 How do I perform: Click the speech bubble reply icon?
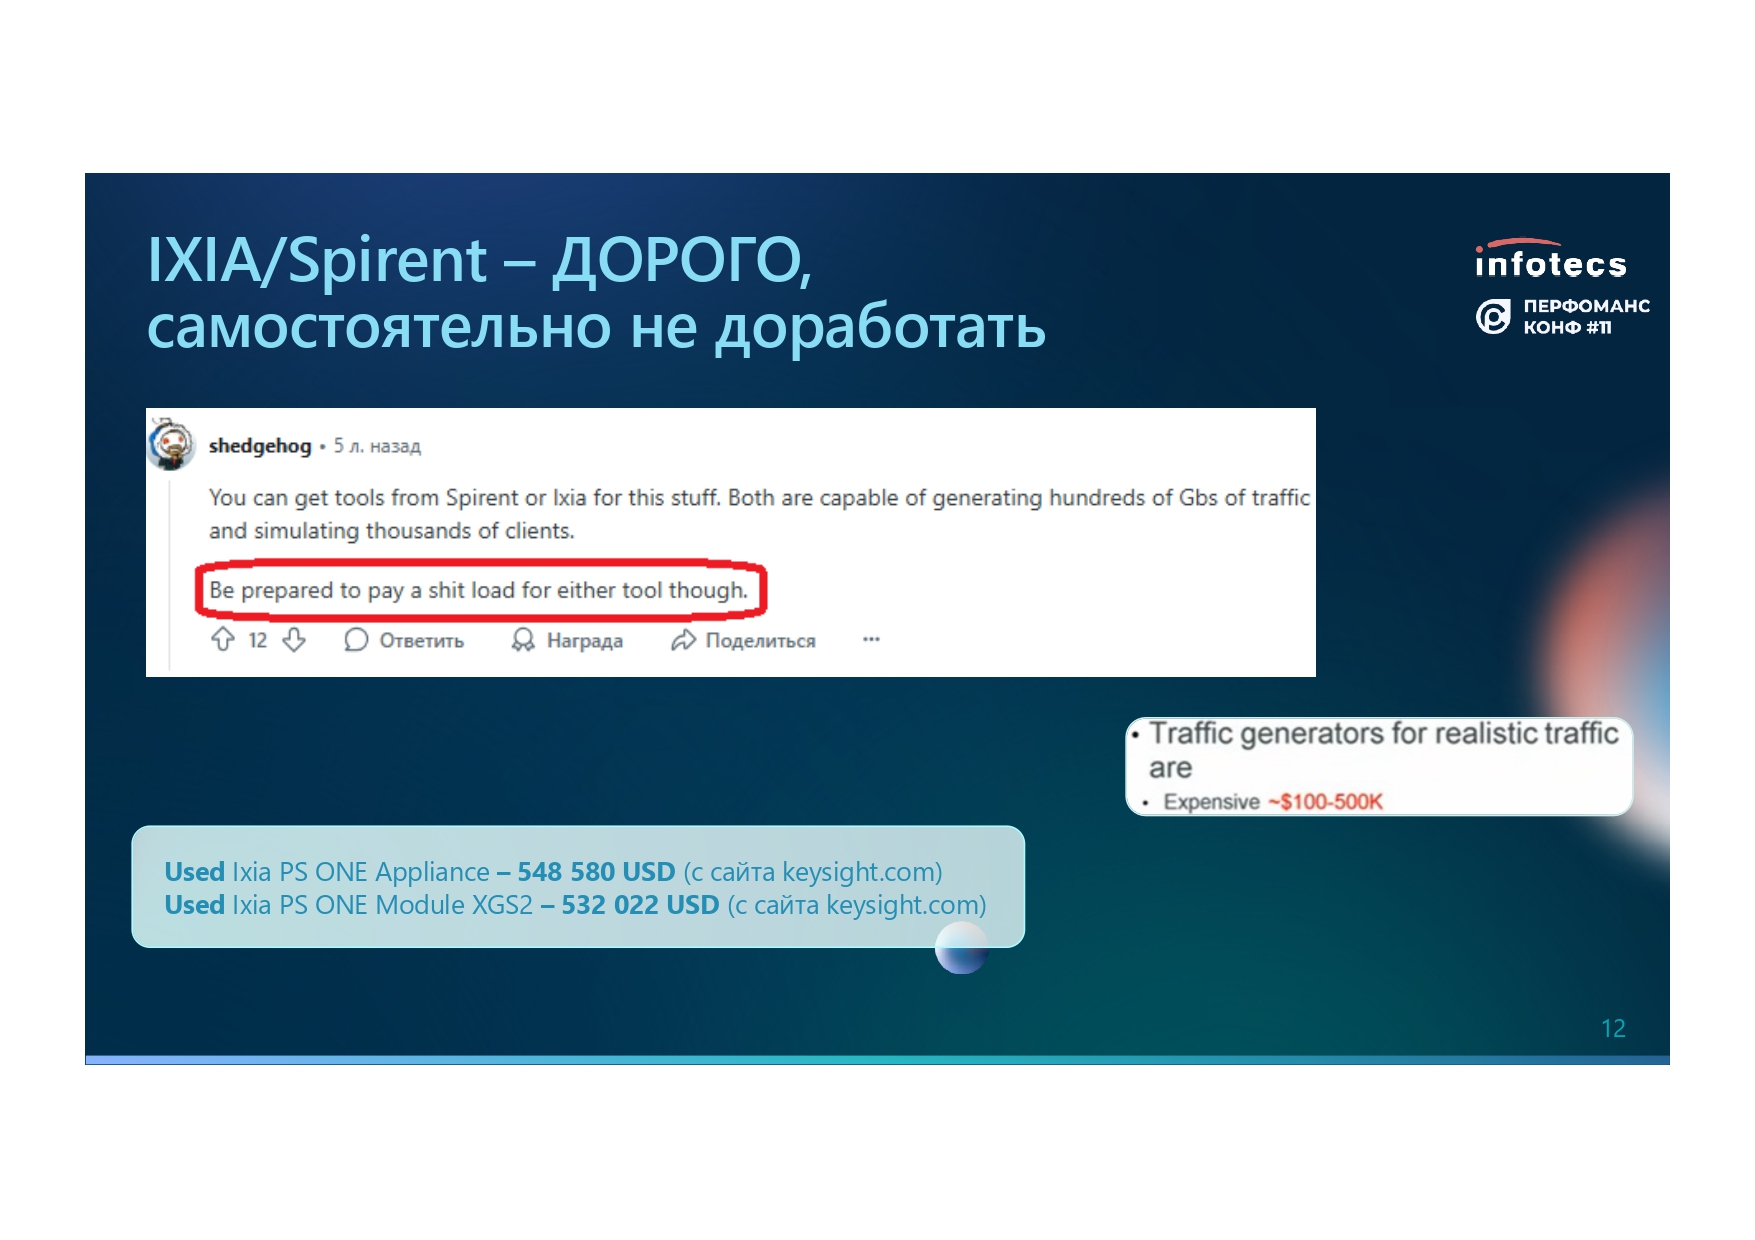click(x=356, y=640)
